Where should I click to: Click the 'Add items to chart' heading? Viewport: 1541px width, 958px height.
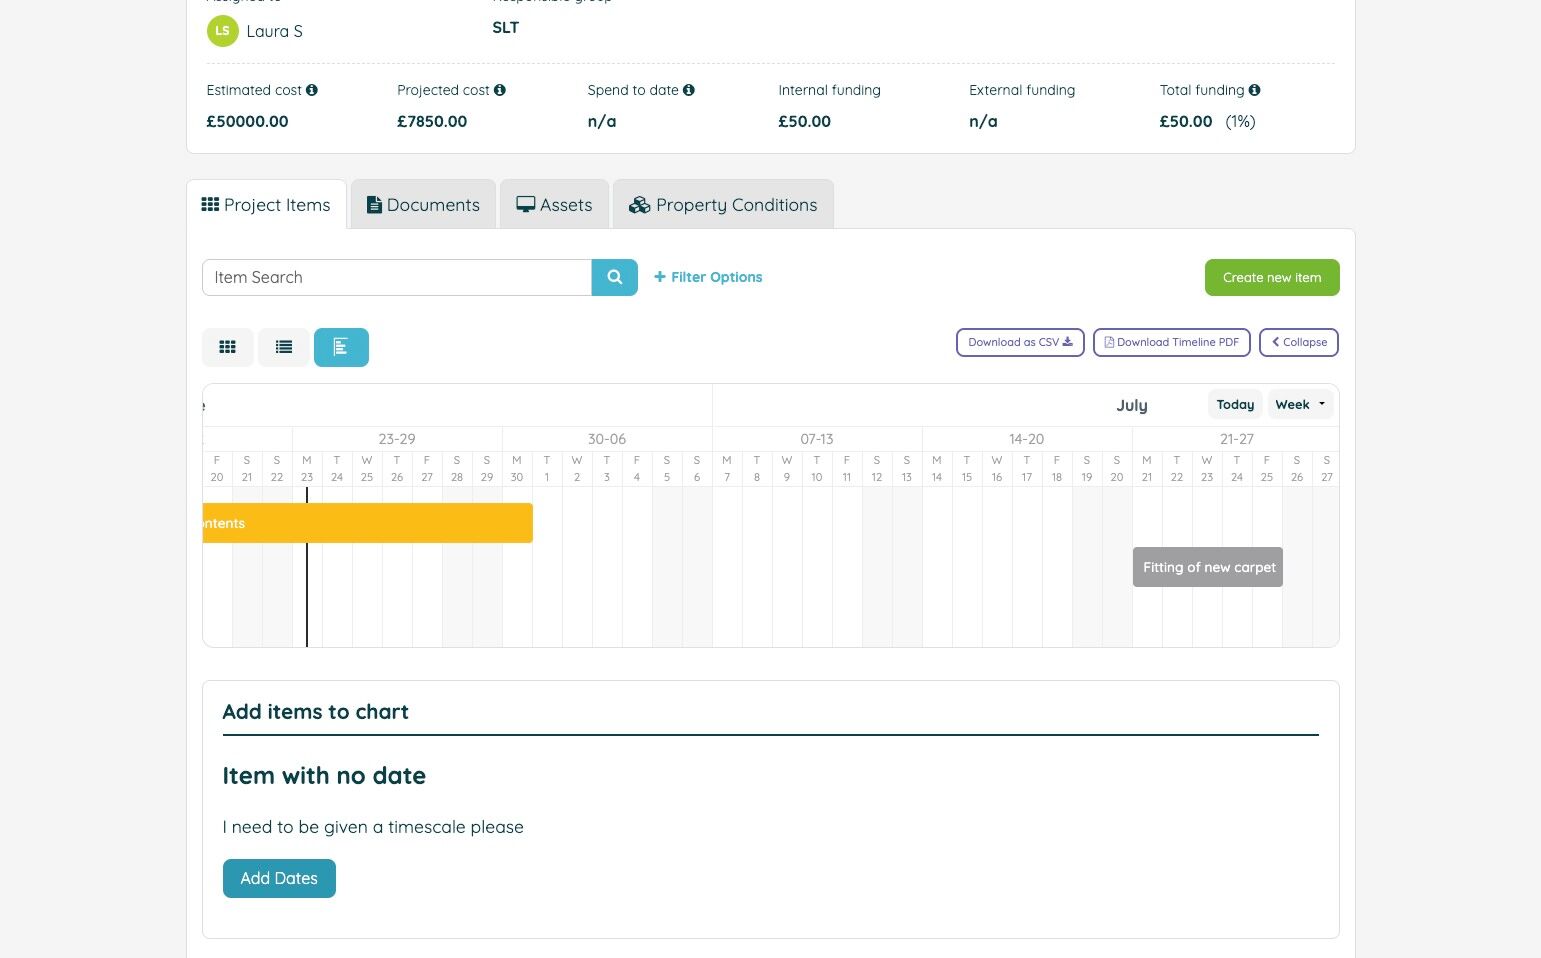316,712
